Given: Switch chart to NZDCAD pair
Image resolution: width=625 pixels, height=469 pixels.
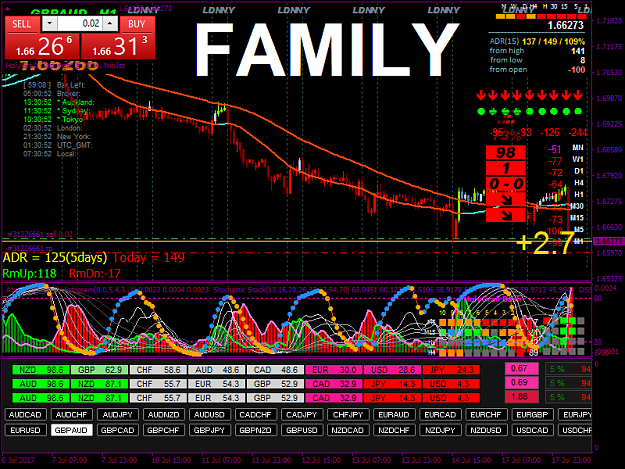Looking at the screenshot, I should (348, 430).
